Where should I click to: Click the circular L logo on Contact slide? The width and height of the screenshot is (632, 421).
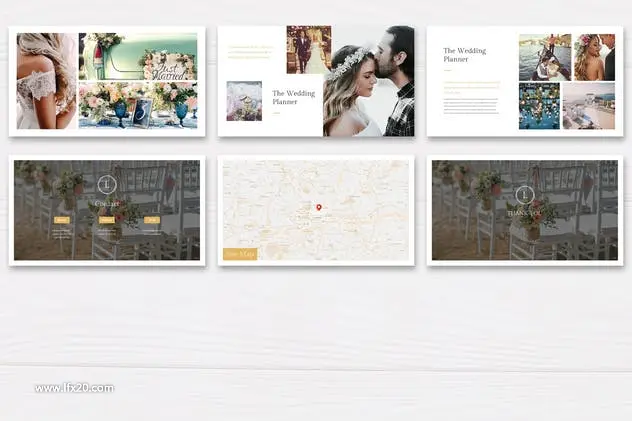(x=107, y=185)
